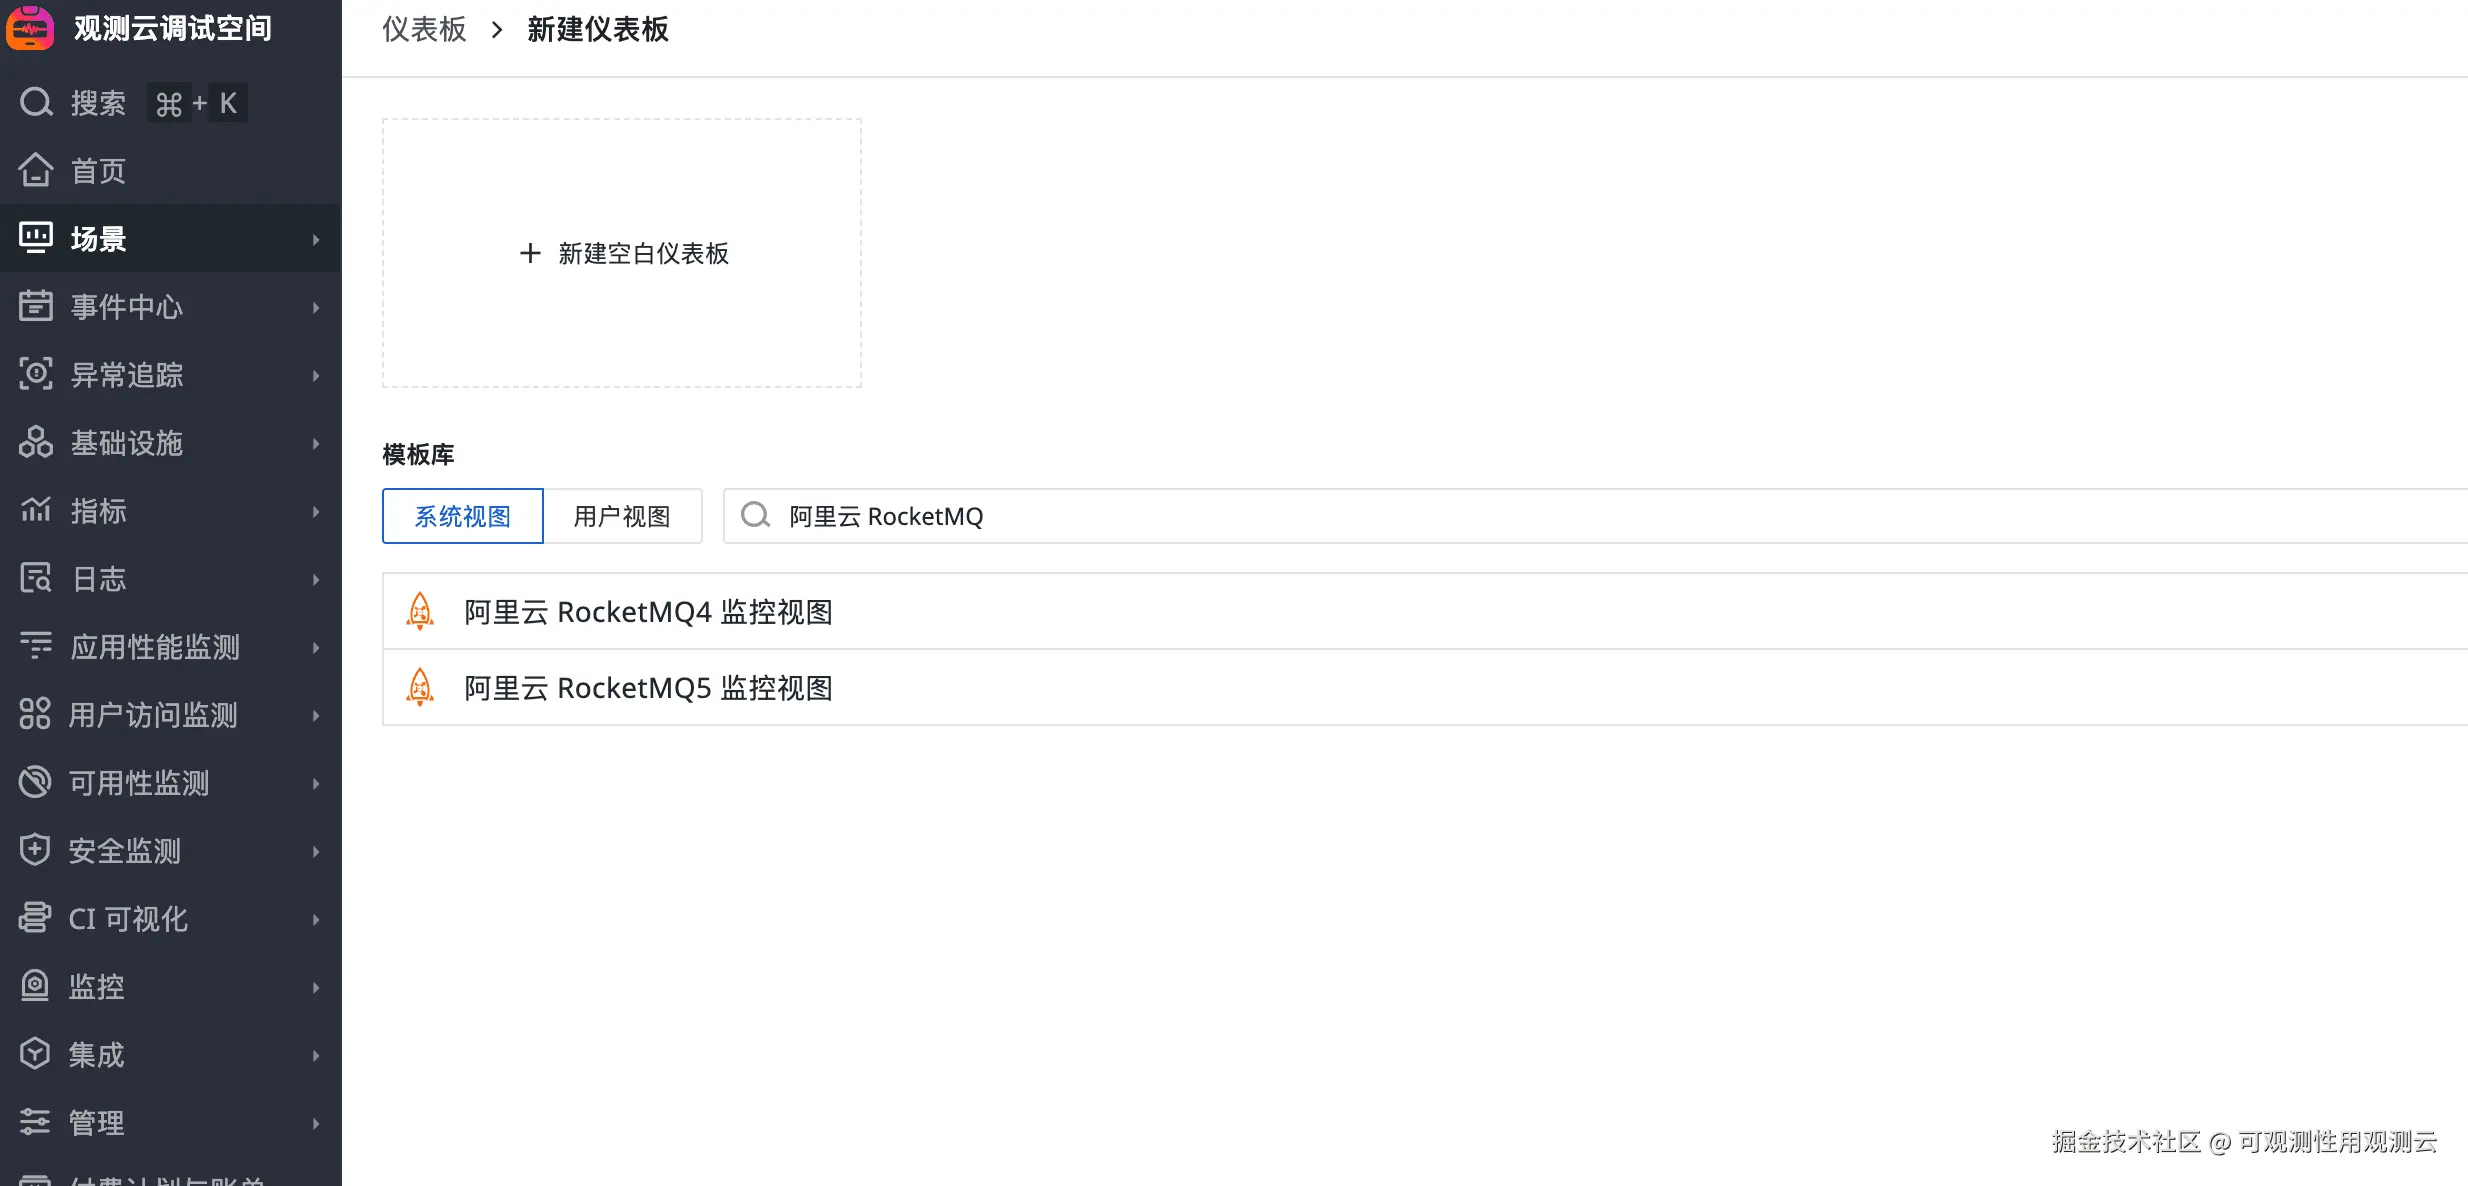Image resolution: width=2468 pixels, height=1186 pixels.
Task: Expand the 场景 submenu arrow
Action: pyautogui.click(x=316, y=239)
